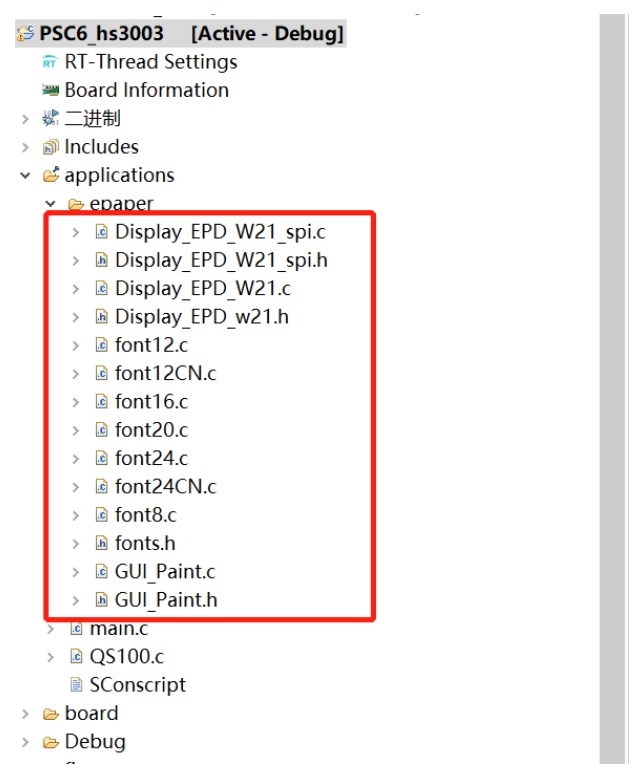Screen dimensions: 637x773
Task: Expand the board folder
Action: 25,714
